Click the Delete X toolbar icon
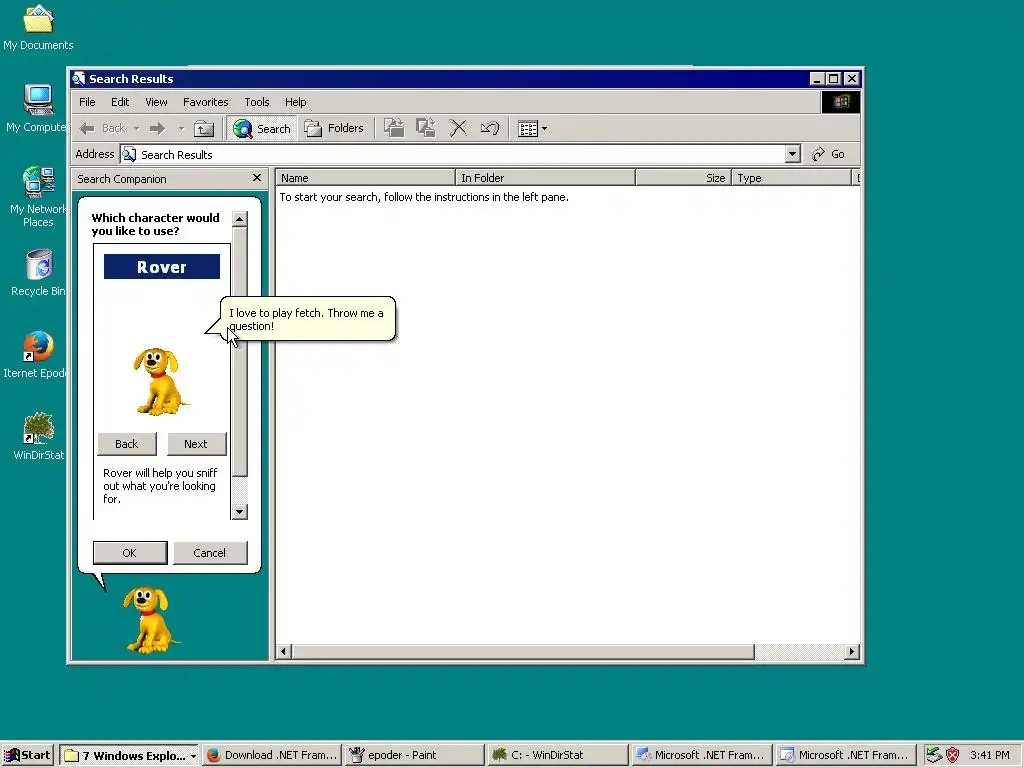Screen dimensions: 1024x768 [458, 128]
